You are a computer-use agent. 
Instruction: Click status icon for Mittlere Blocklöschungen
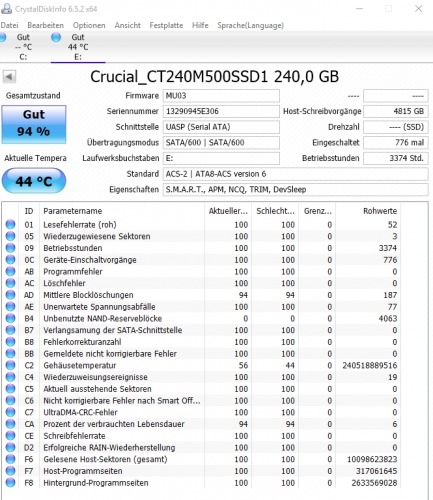[x=11, y=295]
